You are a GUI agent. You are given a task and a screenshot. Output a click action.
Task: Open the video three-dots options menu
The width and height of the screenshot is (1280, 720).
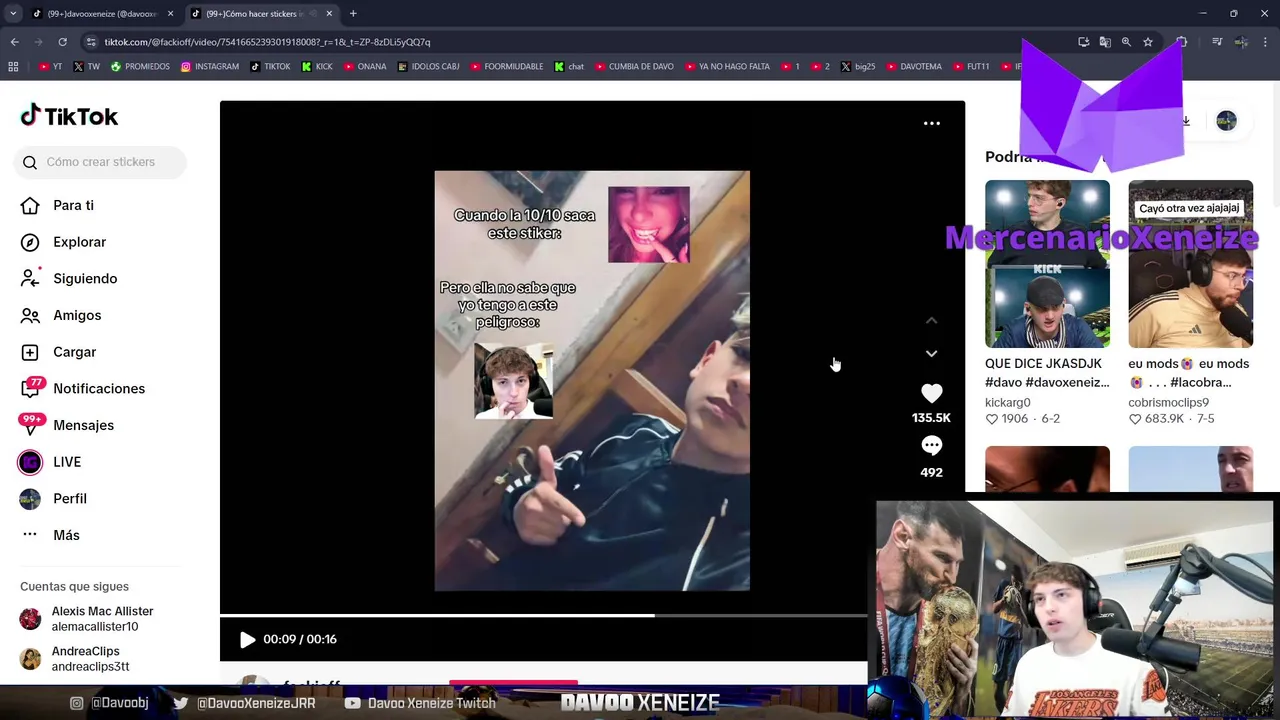[931, 123]
